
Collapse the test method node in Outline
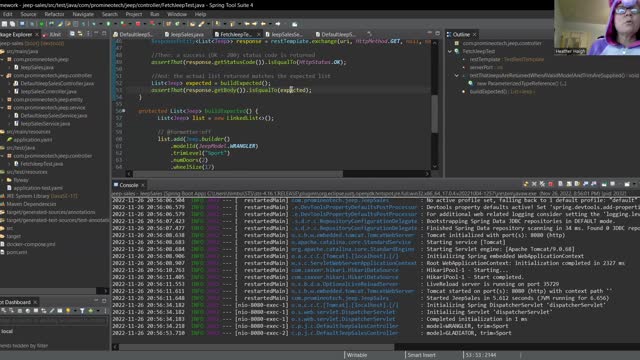(x=457, y=76)
